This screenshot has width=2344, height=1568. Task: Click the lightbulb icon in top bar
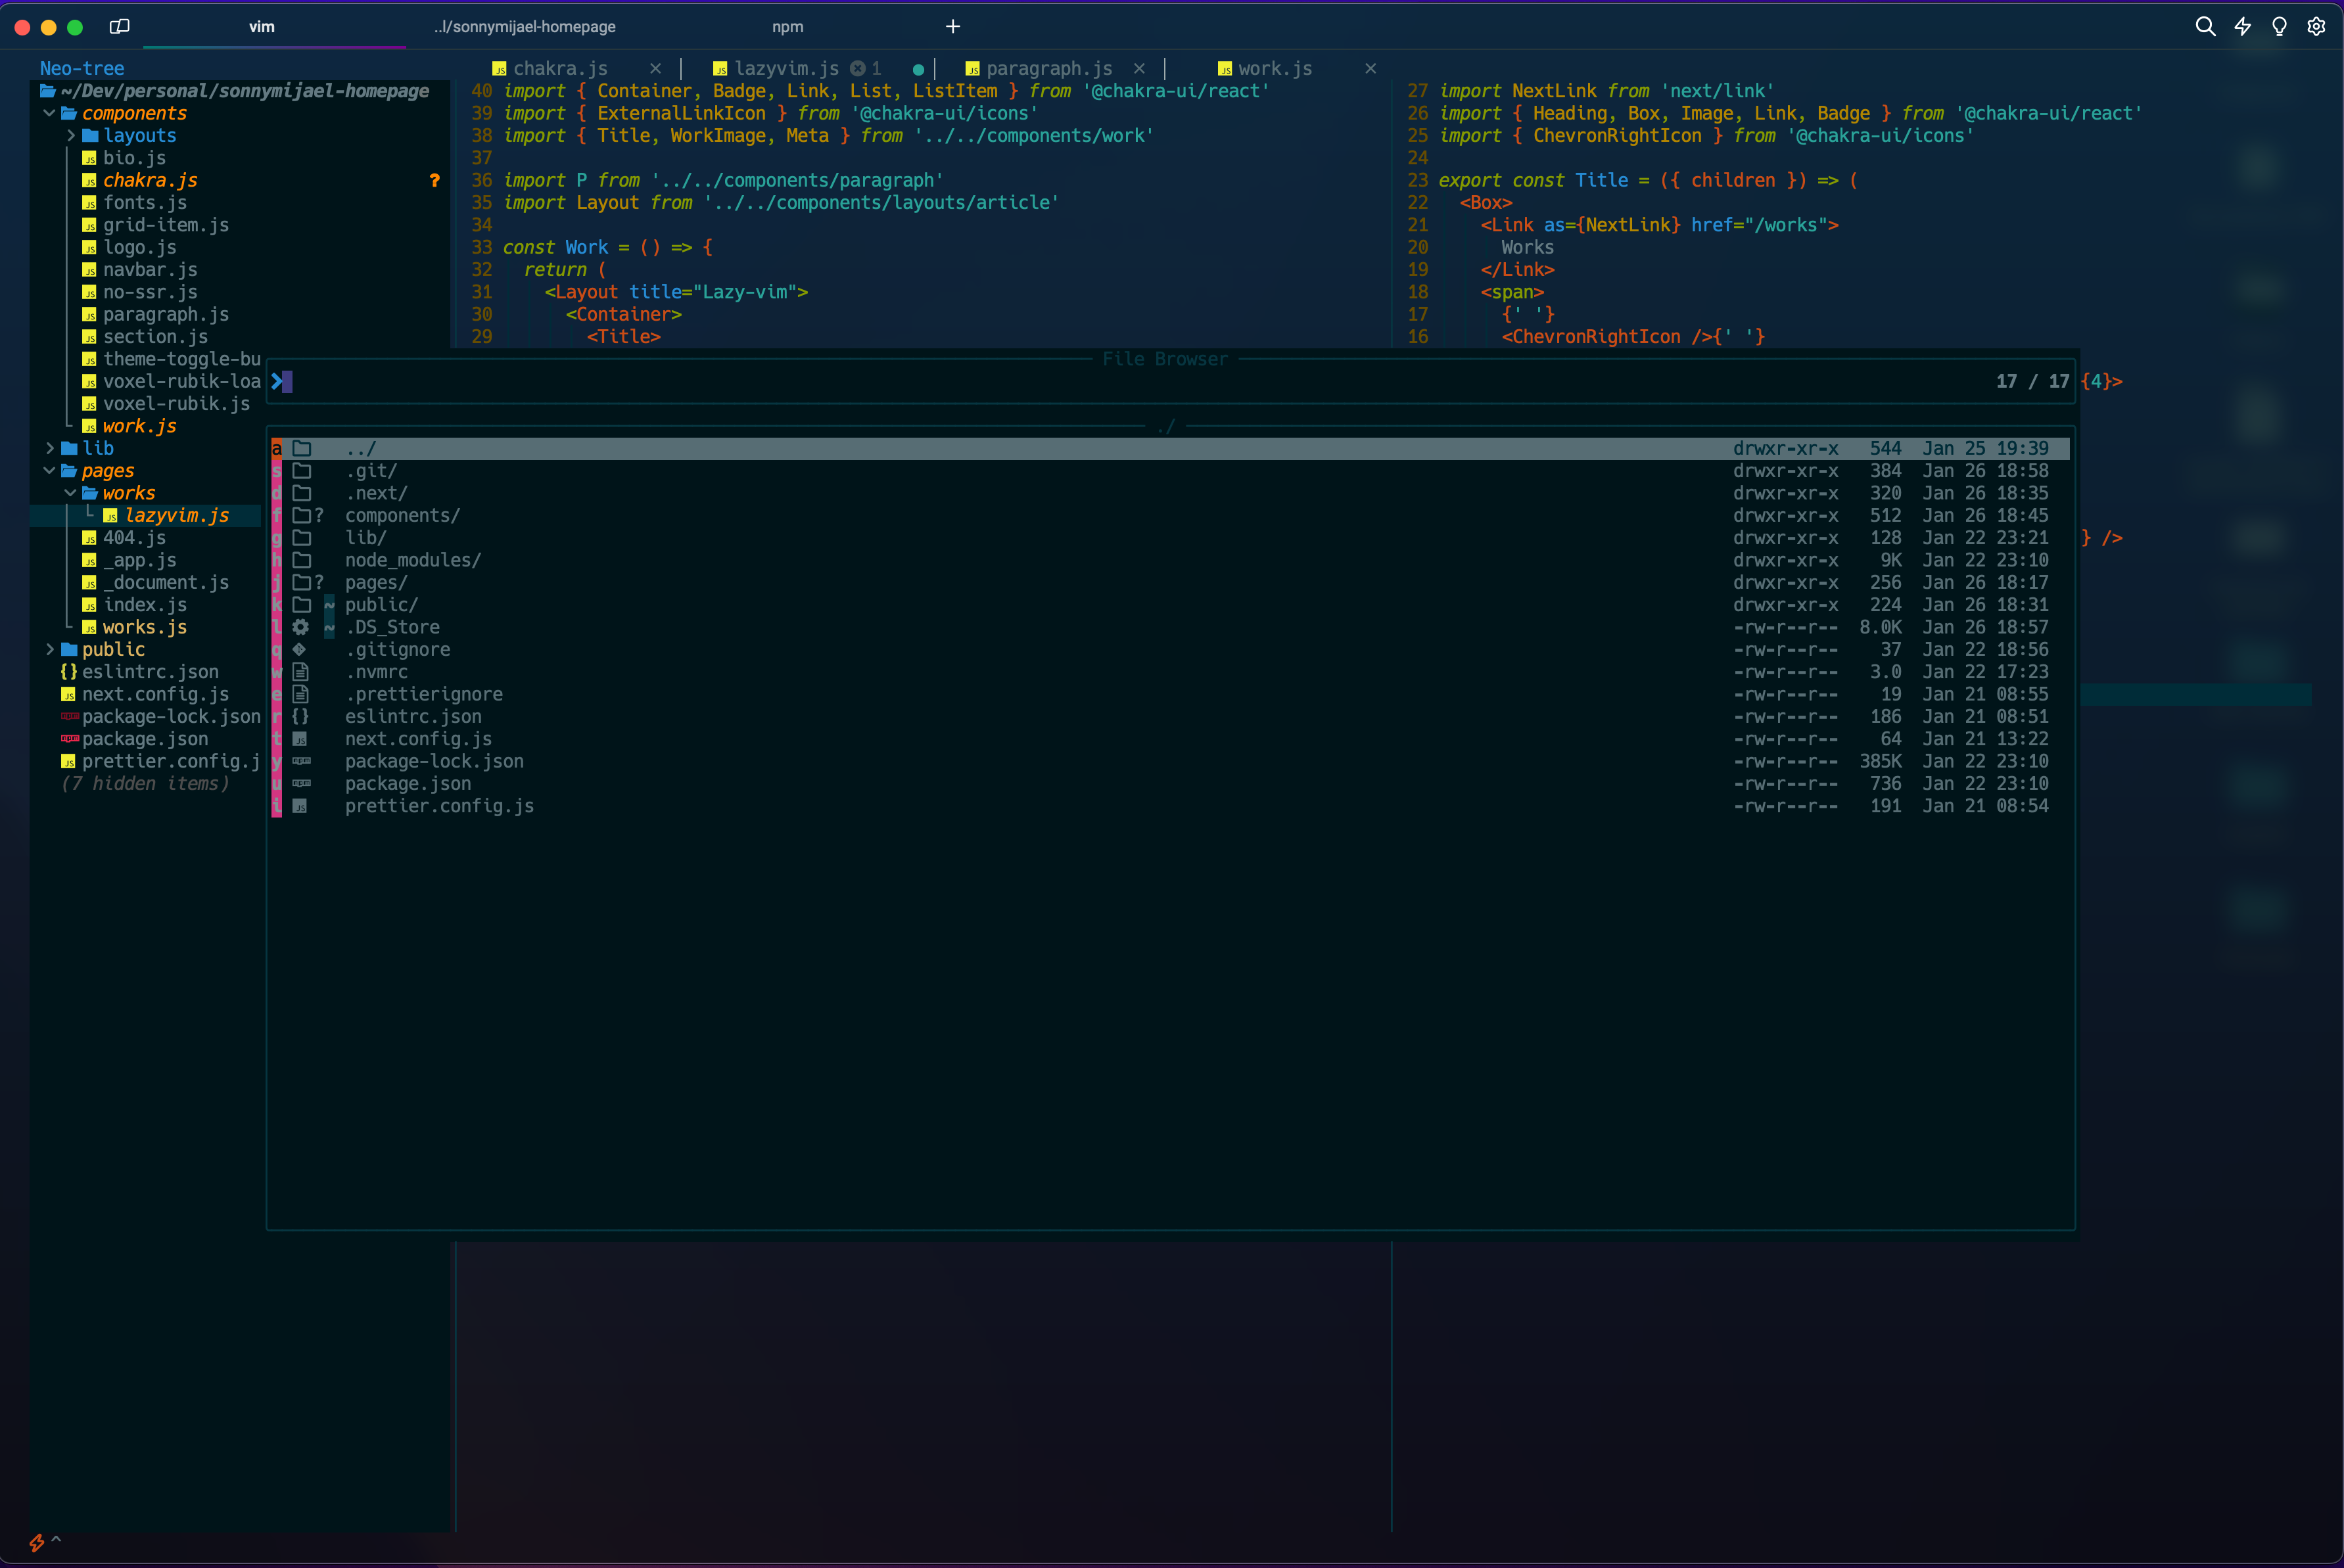click(x=2279, y=27)
